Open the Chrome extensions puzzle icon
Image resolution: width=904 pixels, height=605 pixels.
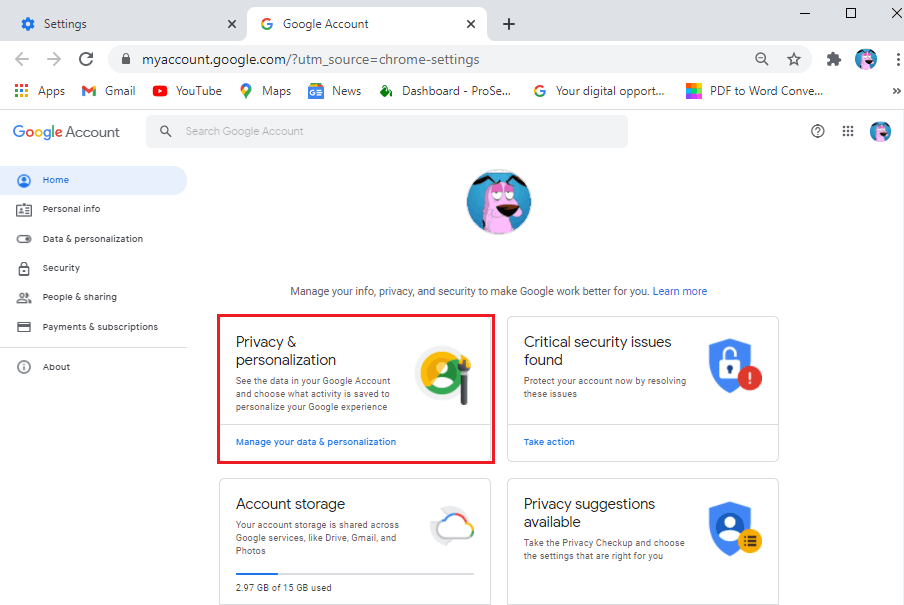tap(833, 59)
